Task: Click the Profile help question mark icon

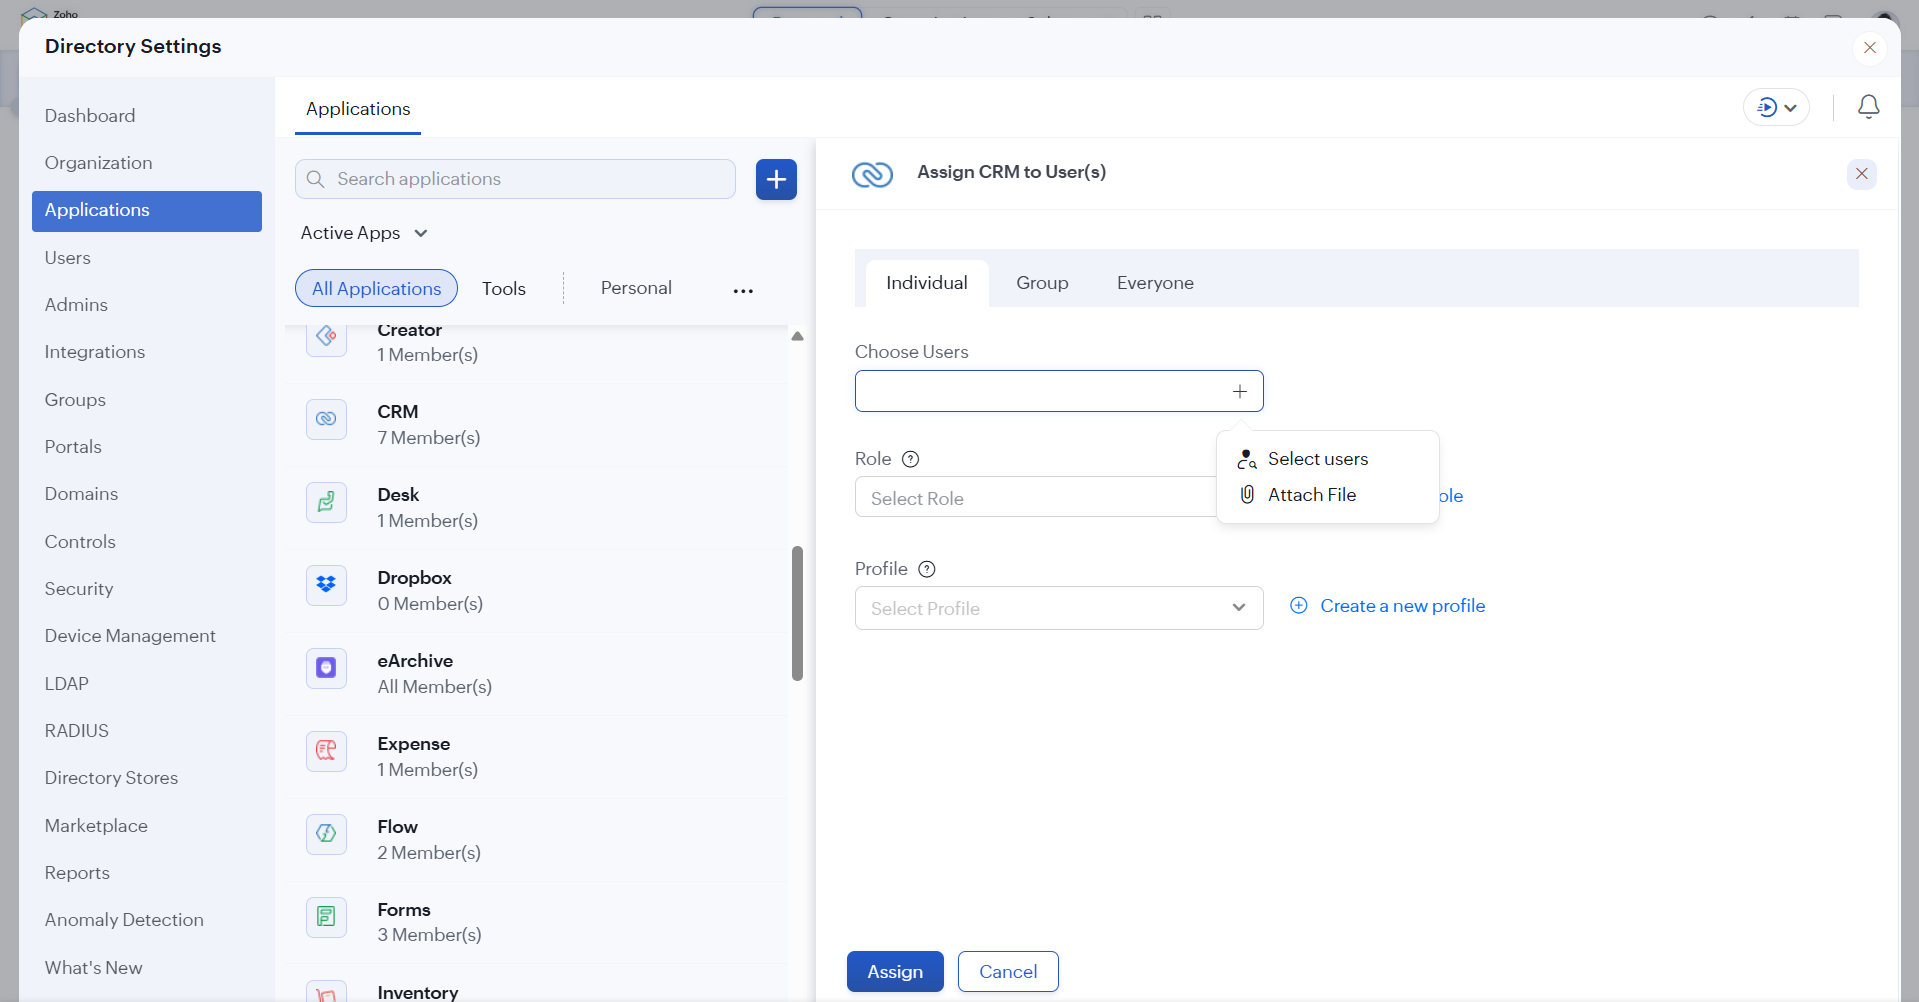Action: tap(927, 569)
